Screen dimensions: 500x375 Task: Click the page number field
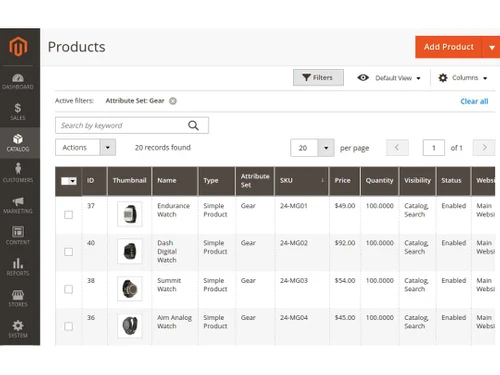[434, 148]
